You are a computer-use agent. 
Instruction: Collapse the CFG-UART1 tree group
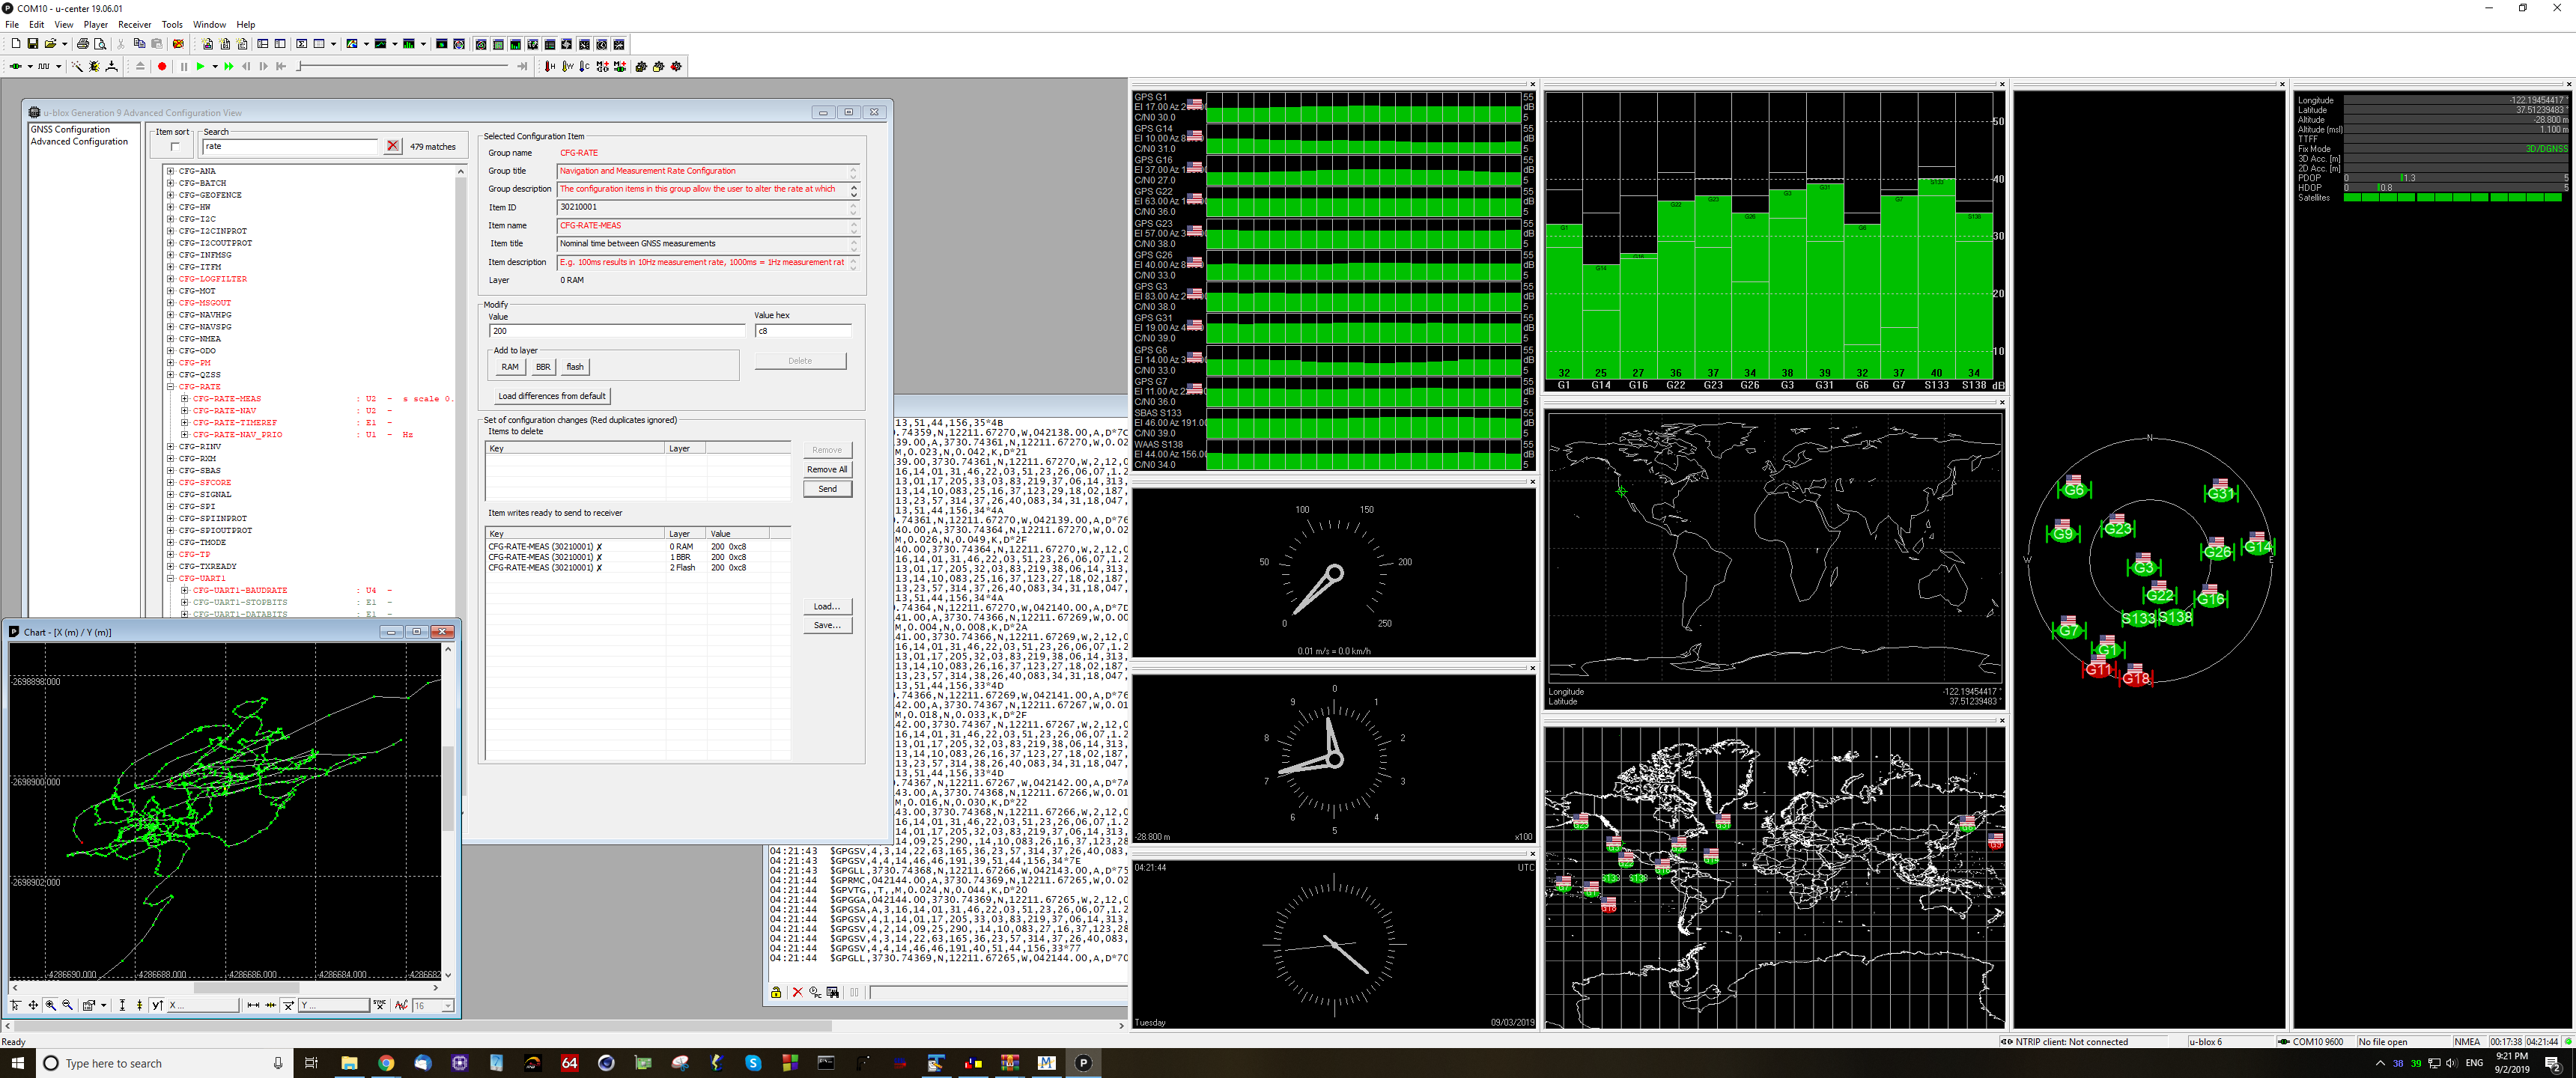171,579
